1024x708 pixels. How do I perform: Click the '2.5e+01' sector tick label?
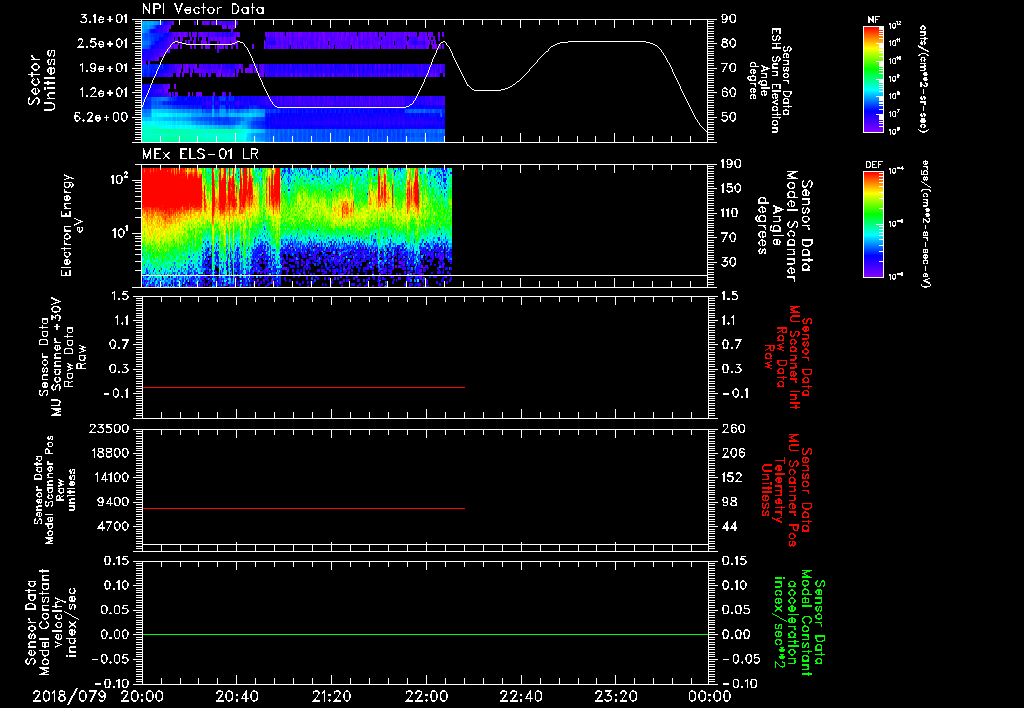(104, 43)
